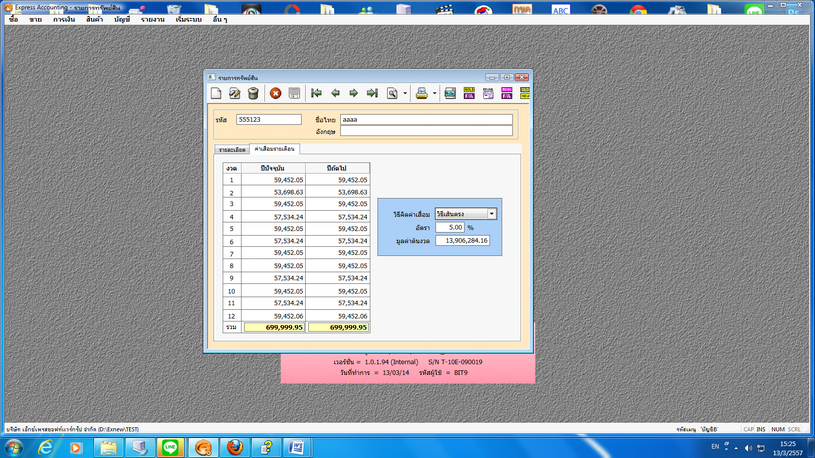Open the บัญชี menu in menu bar
The height and width of the screenshot is (458, 815).
click(123, 19)
